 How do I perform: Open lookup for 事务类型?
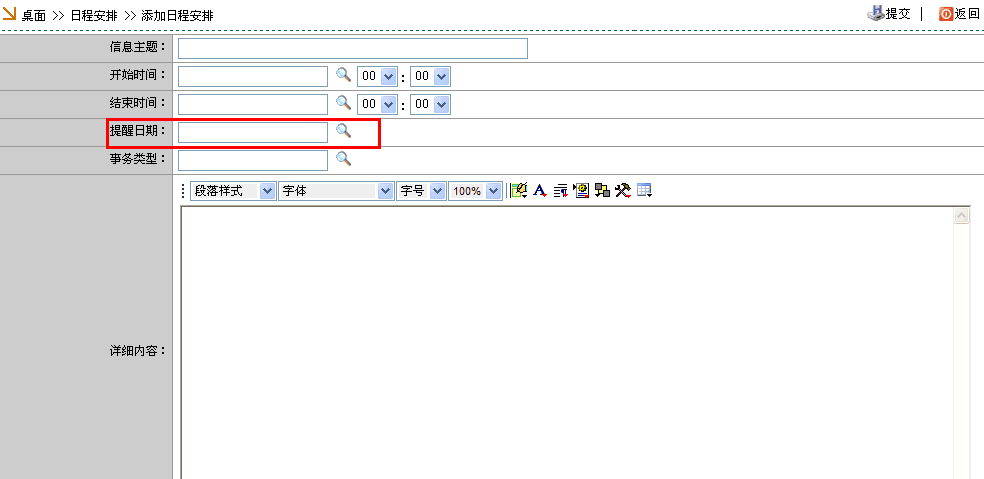(x=343, y=159)
